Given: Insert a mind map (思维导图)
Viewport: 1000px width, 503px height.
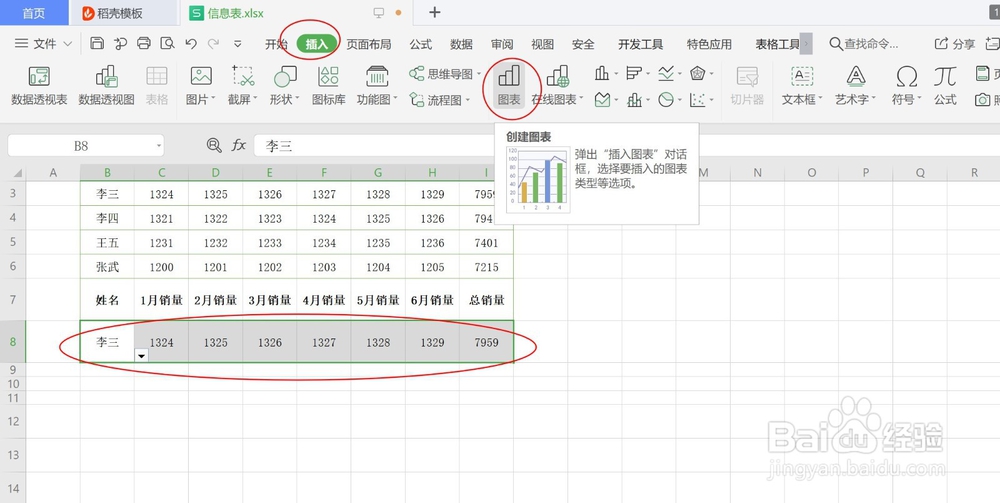Looking at the screenshot, I should coord(445,74).
